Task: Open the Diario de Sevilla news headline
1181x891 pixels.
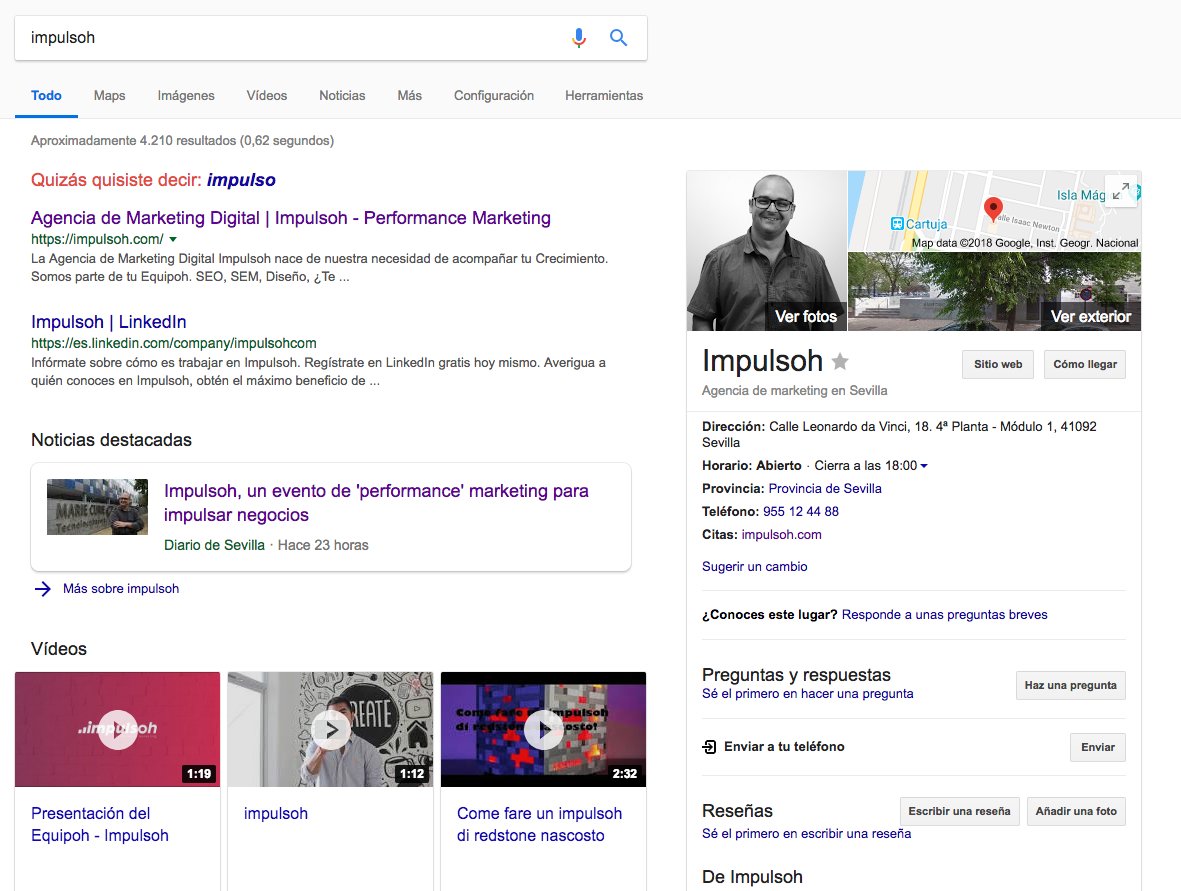Action: [376, 503]
